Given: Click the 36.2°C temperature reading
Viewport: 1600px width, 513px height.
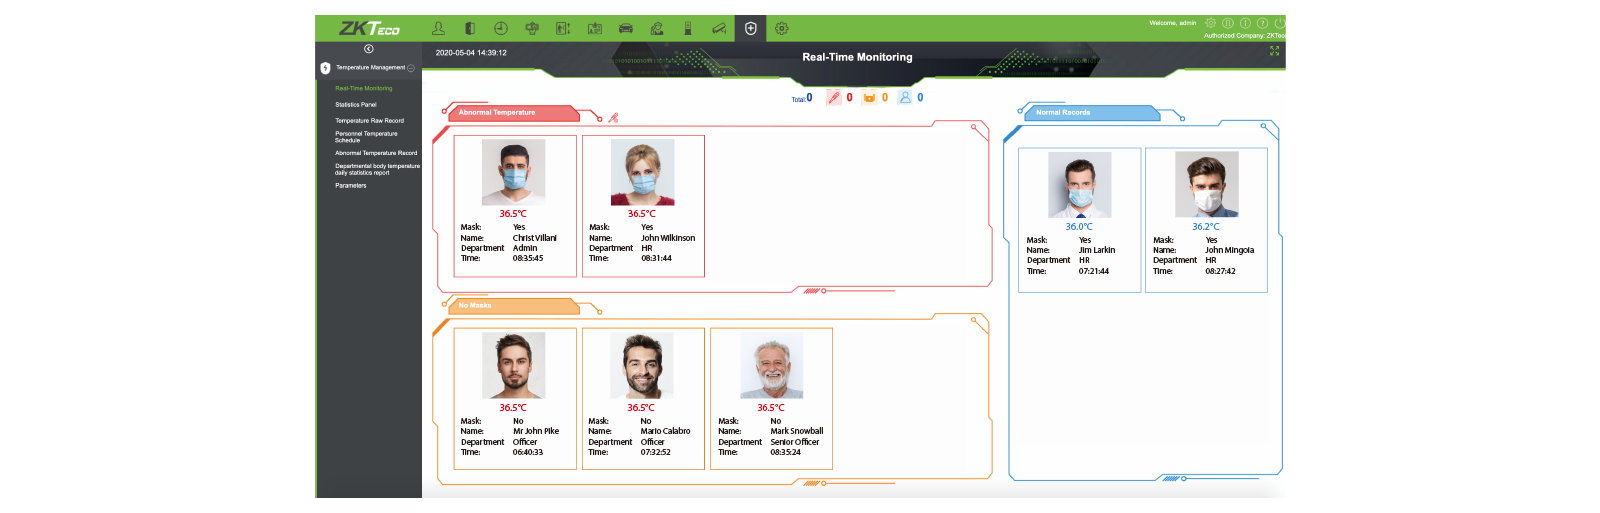Looking at the screenshot, I should coord(1206,227).
